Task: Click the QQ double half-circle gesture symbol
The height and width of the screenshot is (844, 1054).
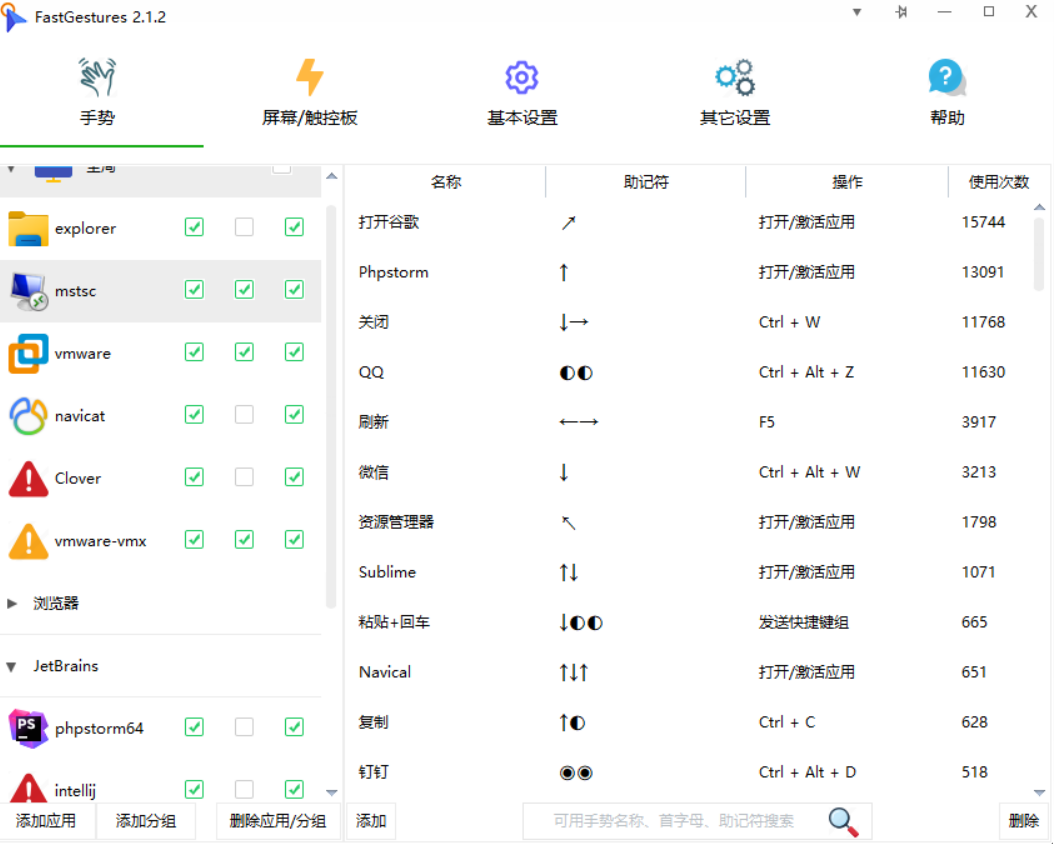Action: click(x=576, y=372)
